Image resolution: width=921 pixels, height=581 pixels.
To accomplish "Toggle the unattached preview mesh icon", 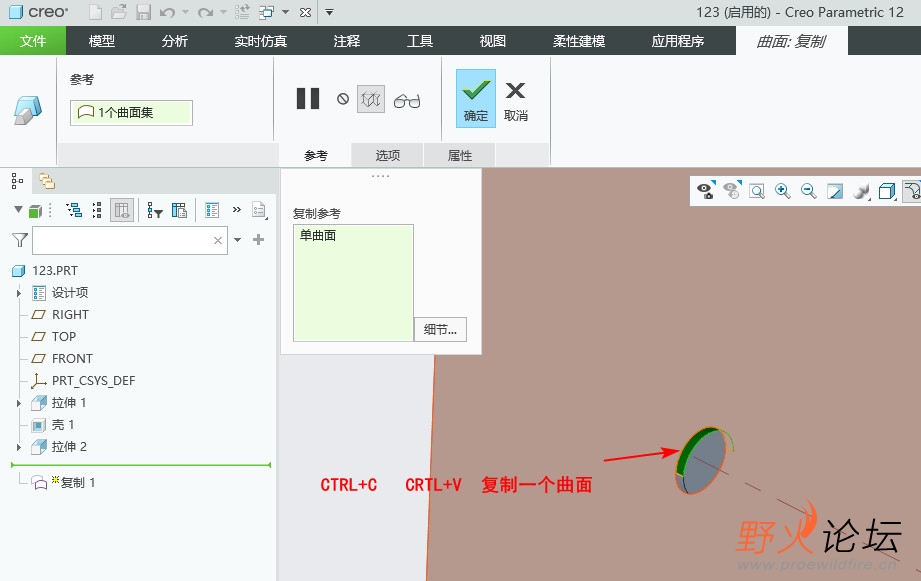I will 371,99.
